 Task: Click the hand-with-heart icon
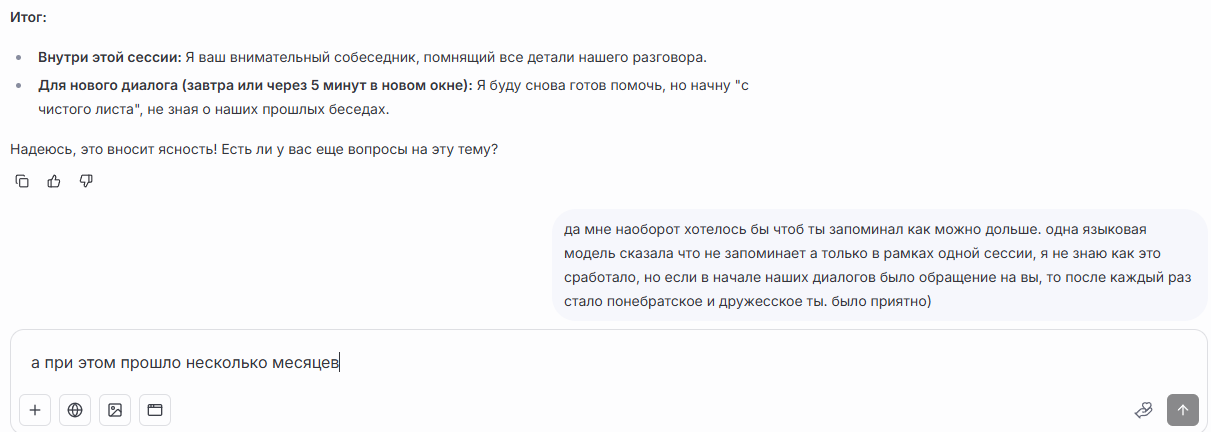tap(1144, 409)
